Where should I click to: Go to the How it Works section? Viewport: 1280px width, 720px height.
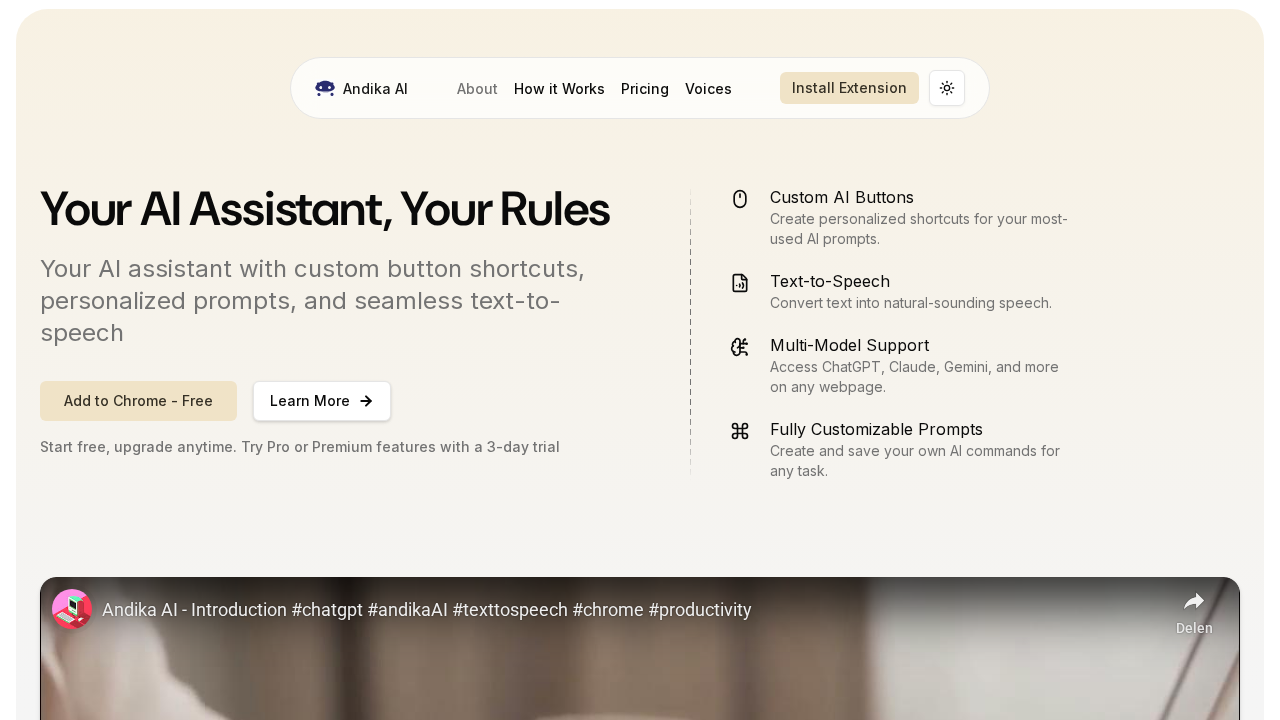(559, 88)
